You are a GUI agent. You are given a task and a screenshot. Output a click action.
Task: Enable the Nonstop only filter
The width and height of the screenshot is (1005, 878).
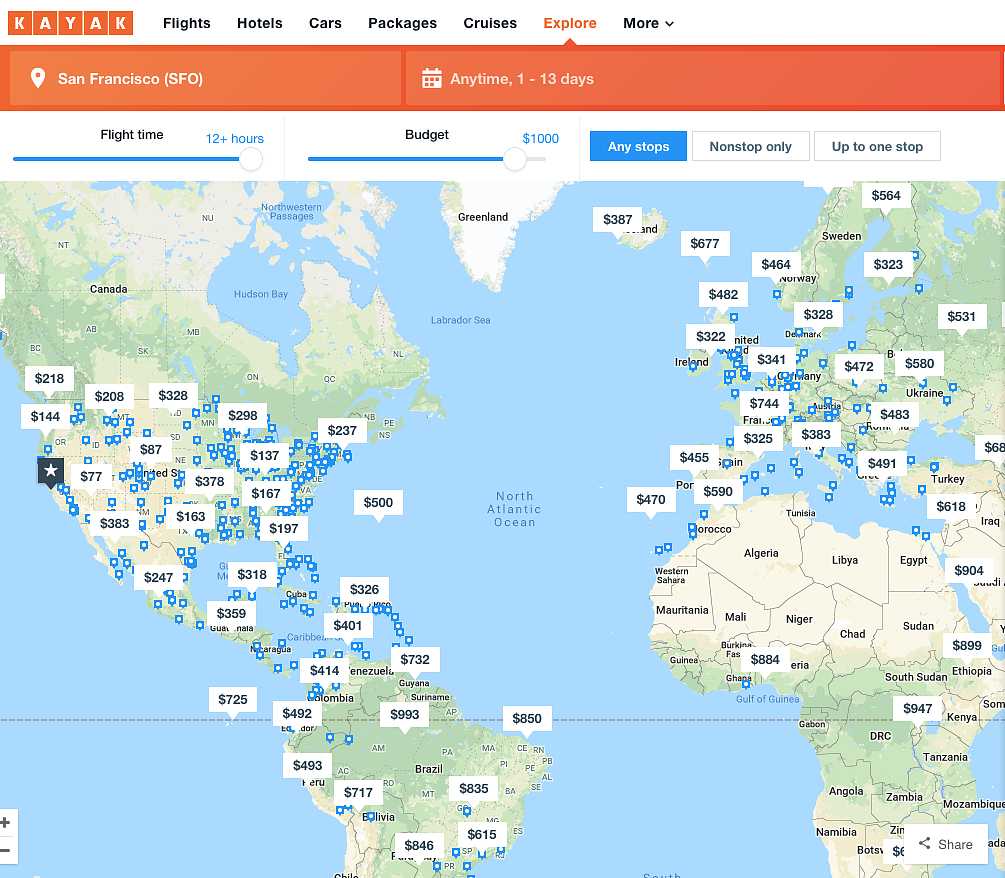[750, 146]
